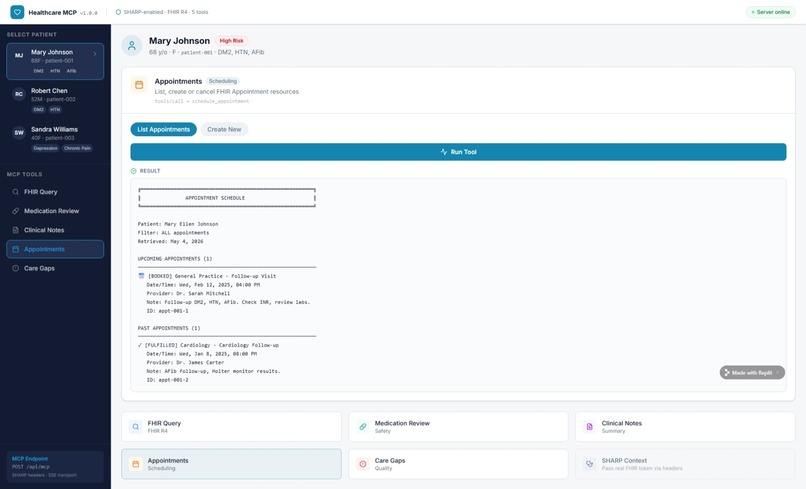
Task: Click the Depression tag under Sandra Williams
Action: (45, 148)
